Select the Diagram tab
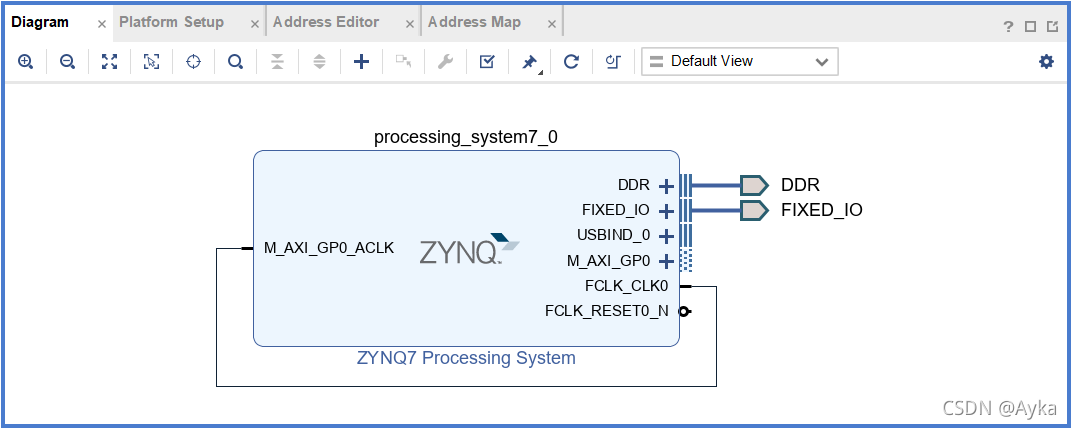The width and height of the screenshot is (1072, 429). tap(40, 22)
